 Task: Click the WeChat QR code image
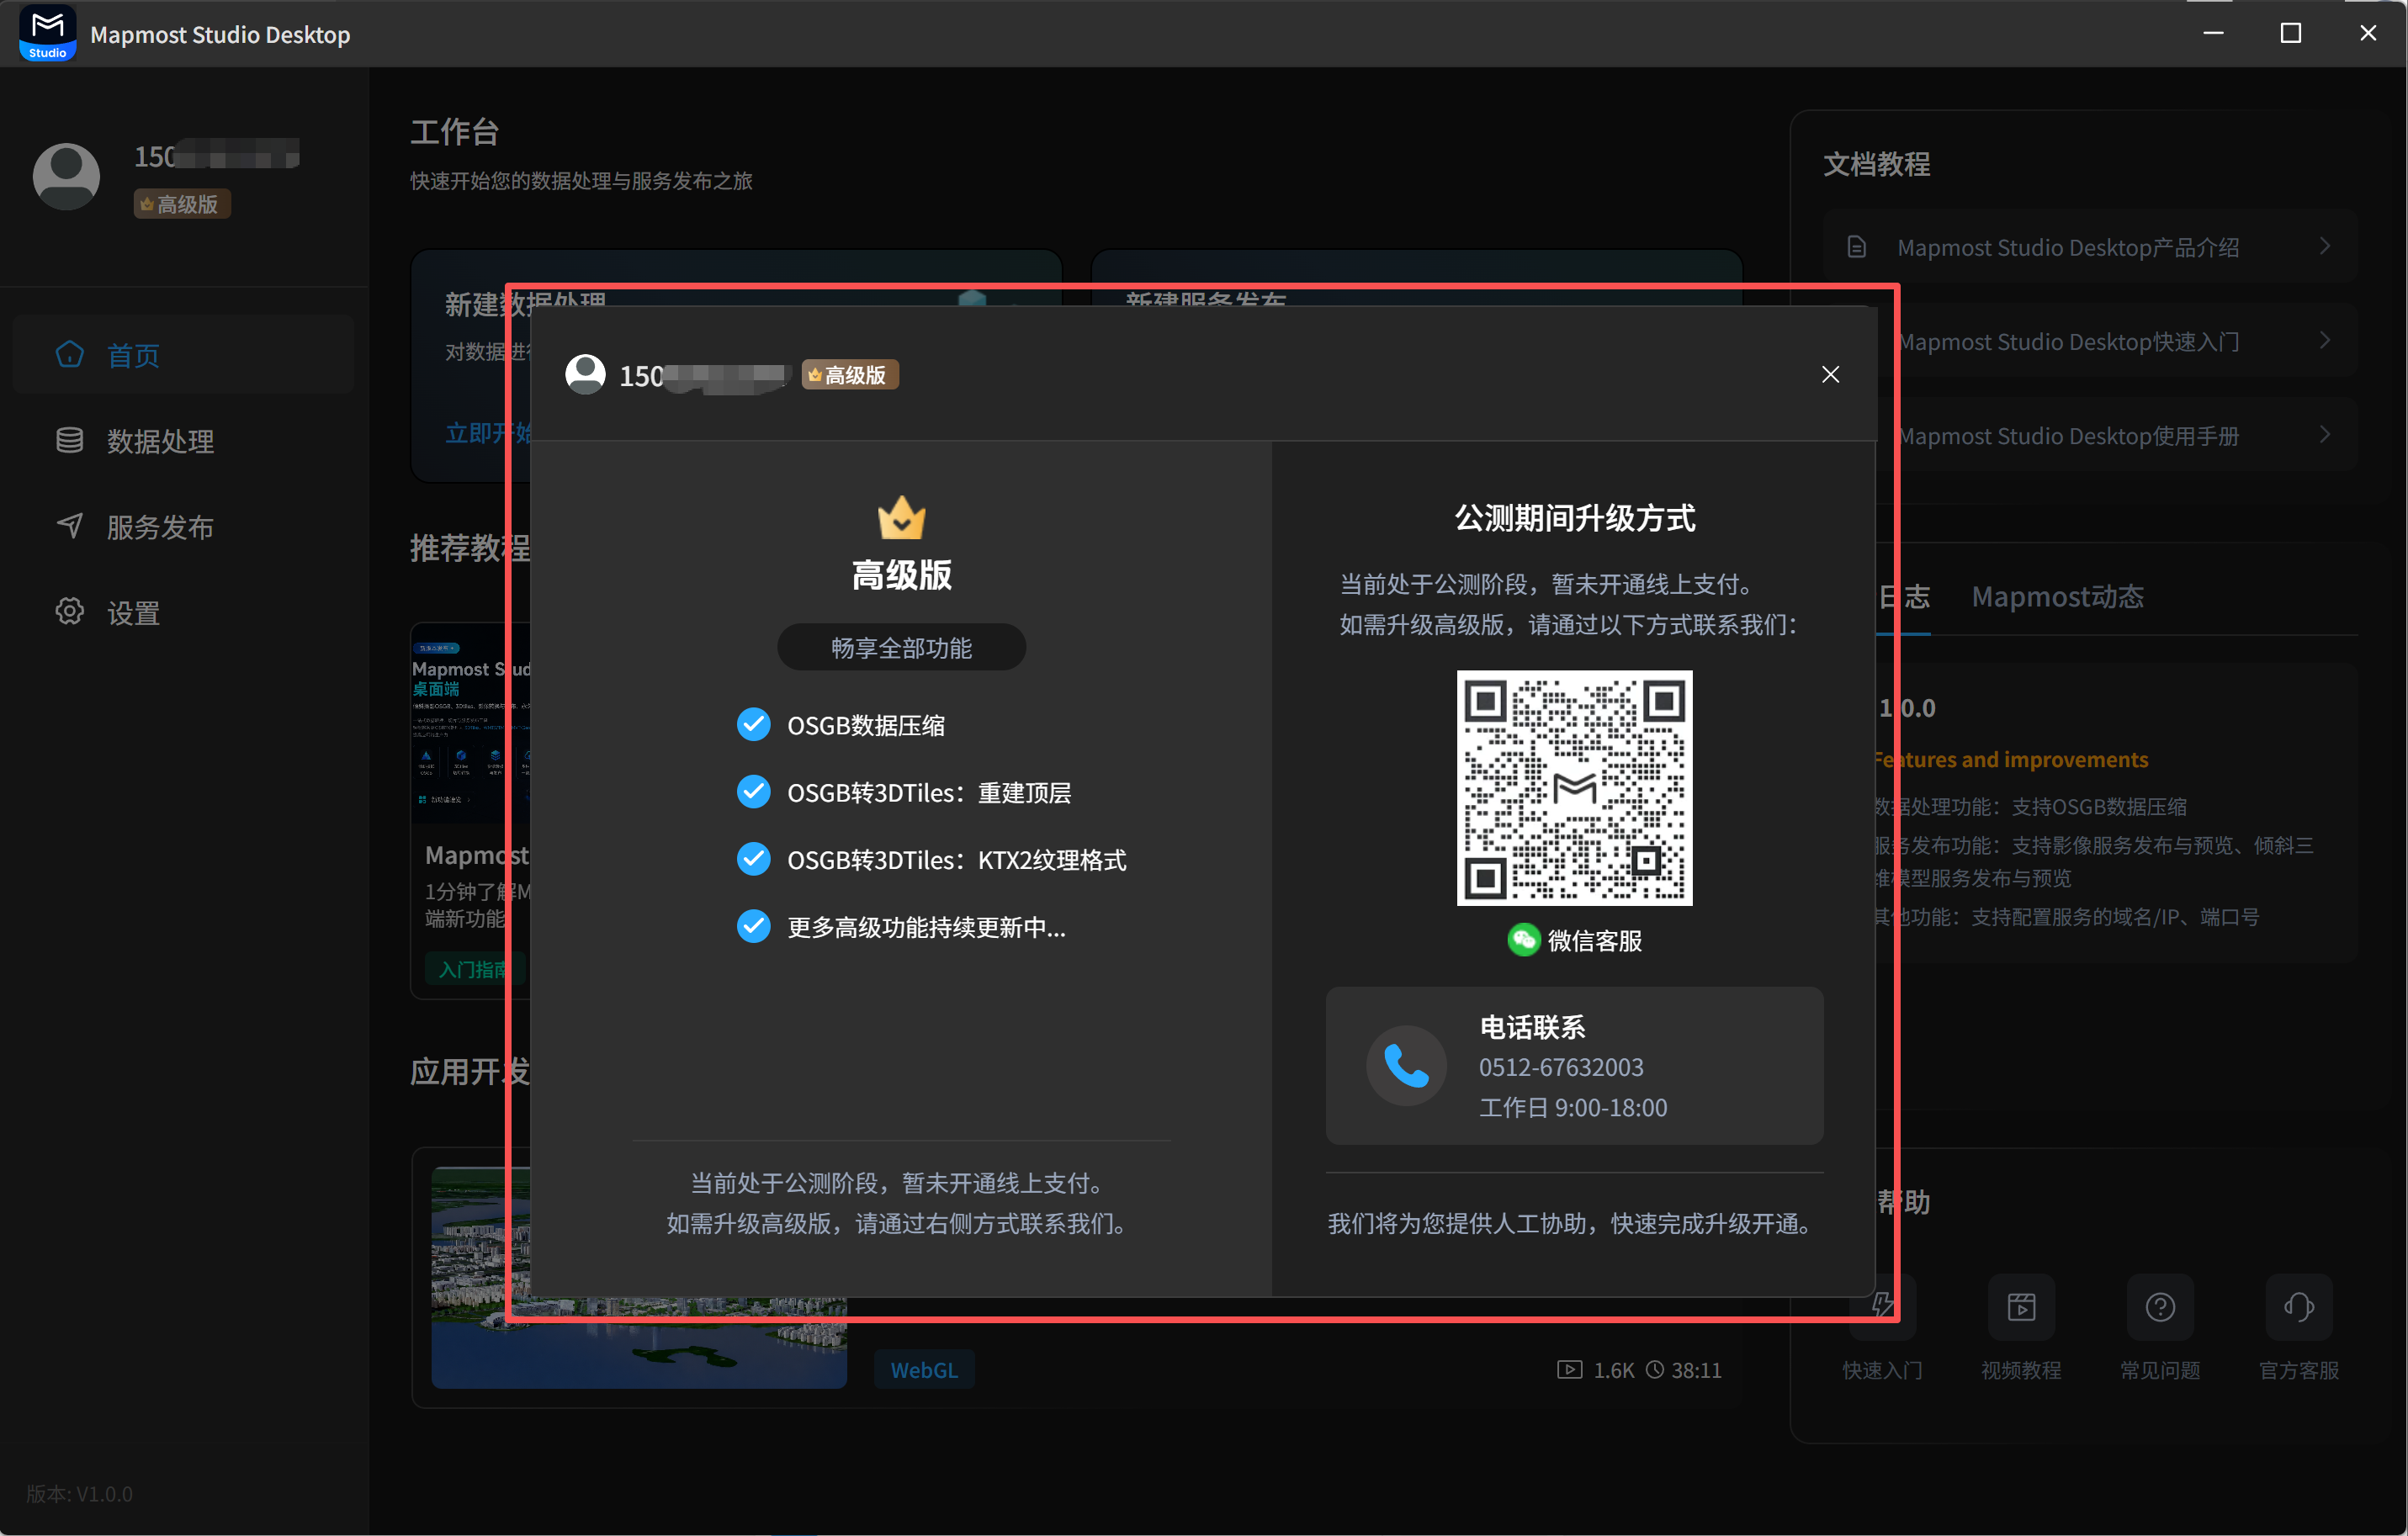coord(1574,788)
